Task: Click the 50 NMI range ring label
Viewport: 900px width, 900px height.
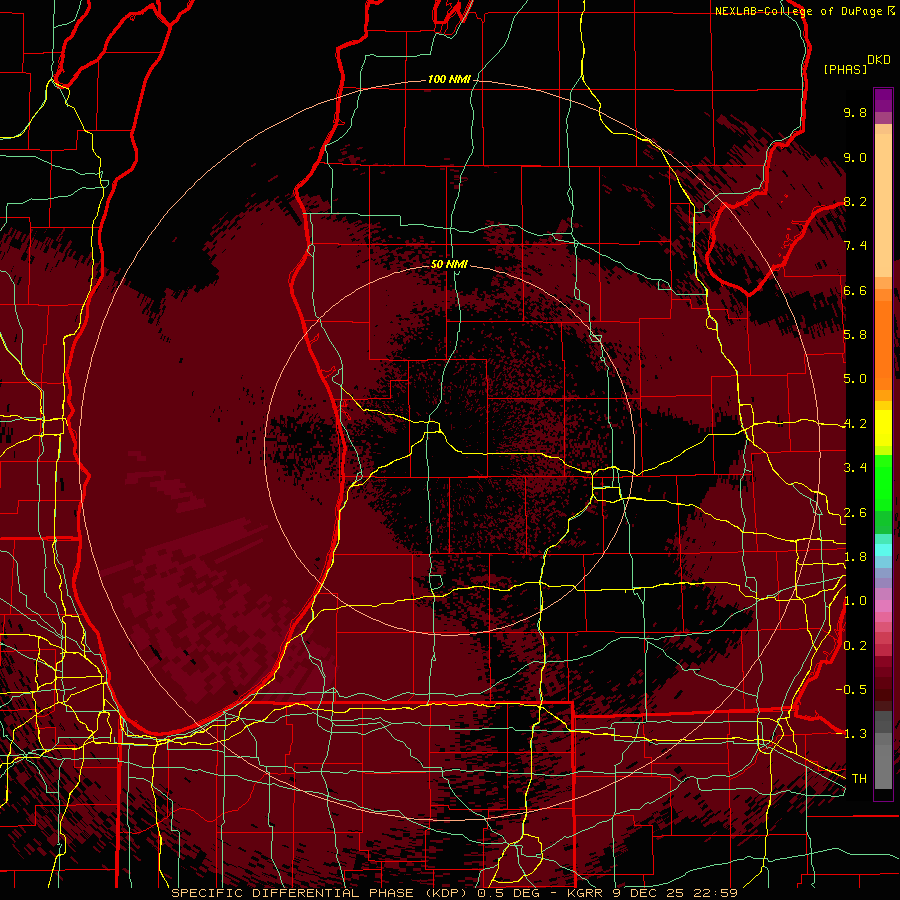Action: coord(449,264)
